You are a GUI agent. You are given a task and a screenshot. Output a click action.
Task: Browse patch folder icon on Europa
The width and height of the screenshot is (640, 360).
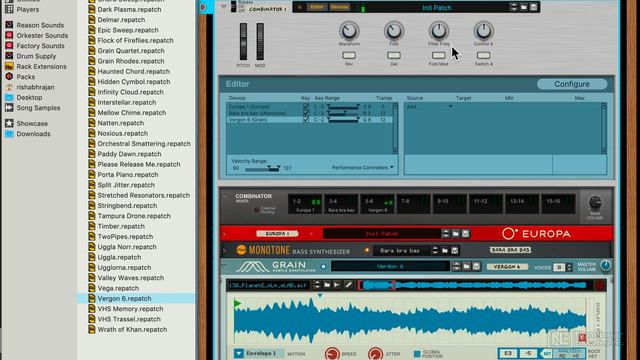[x=456, y=233]
